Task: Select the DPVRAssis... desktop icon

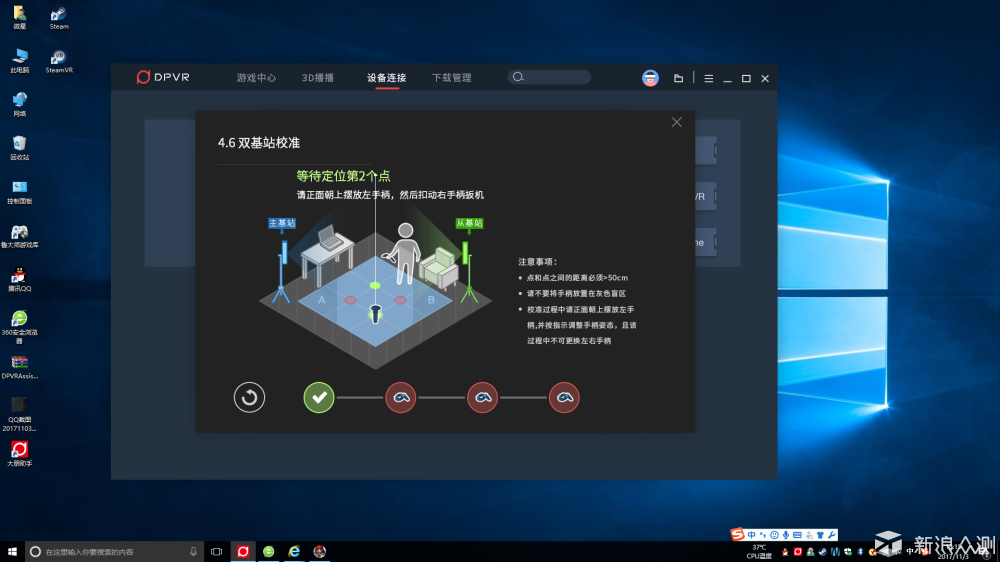Action: (x=20, y=367)
